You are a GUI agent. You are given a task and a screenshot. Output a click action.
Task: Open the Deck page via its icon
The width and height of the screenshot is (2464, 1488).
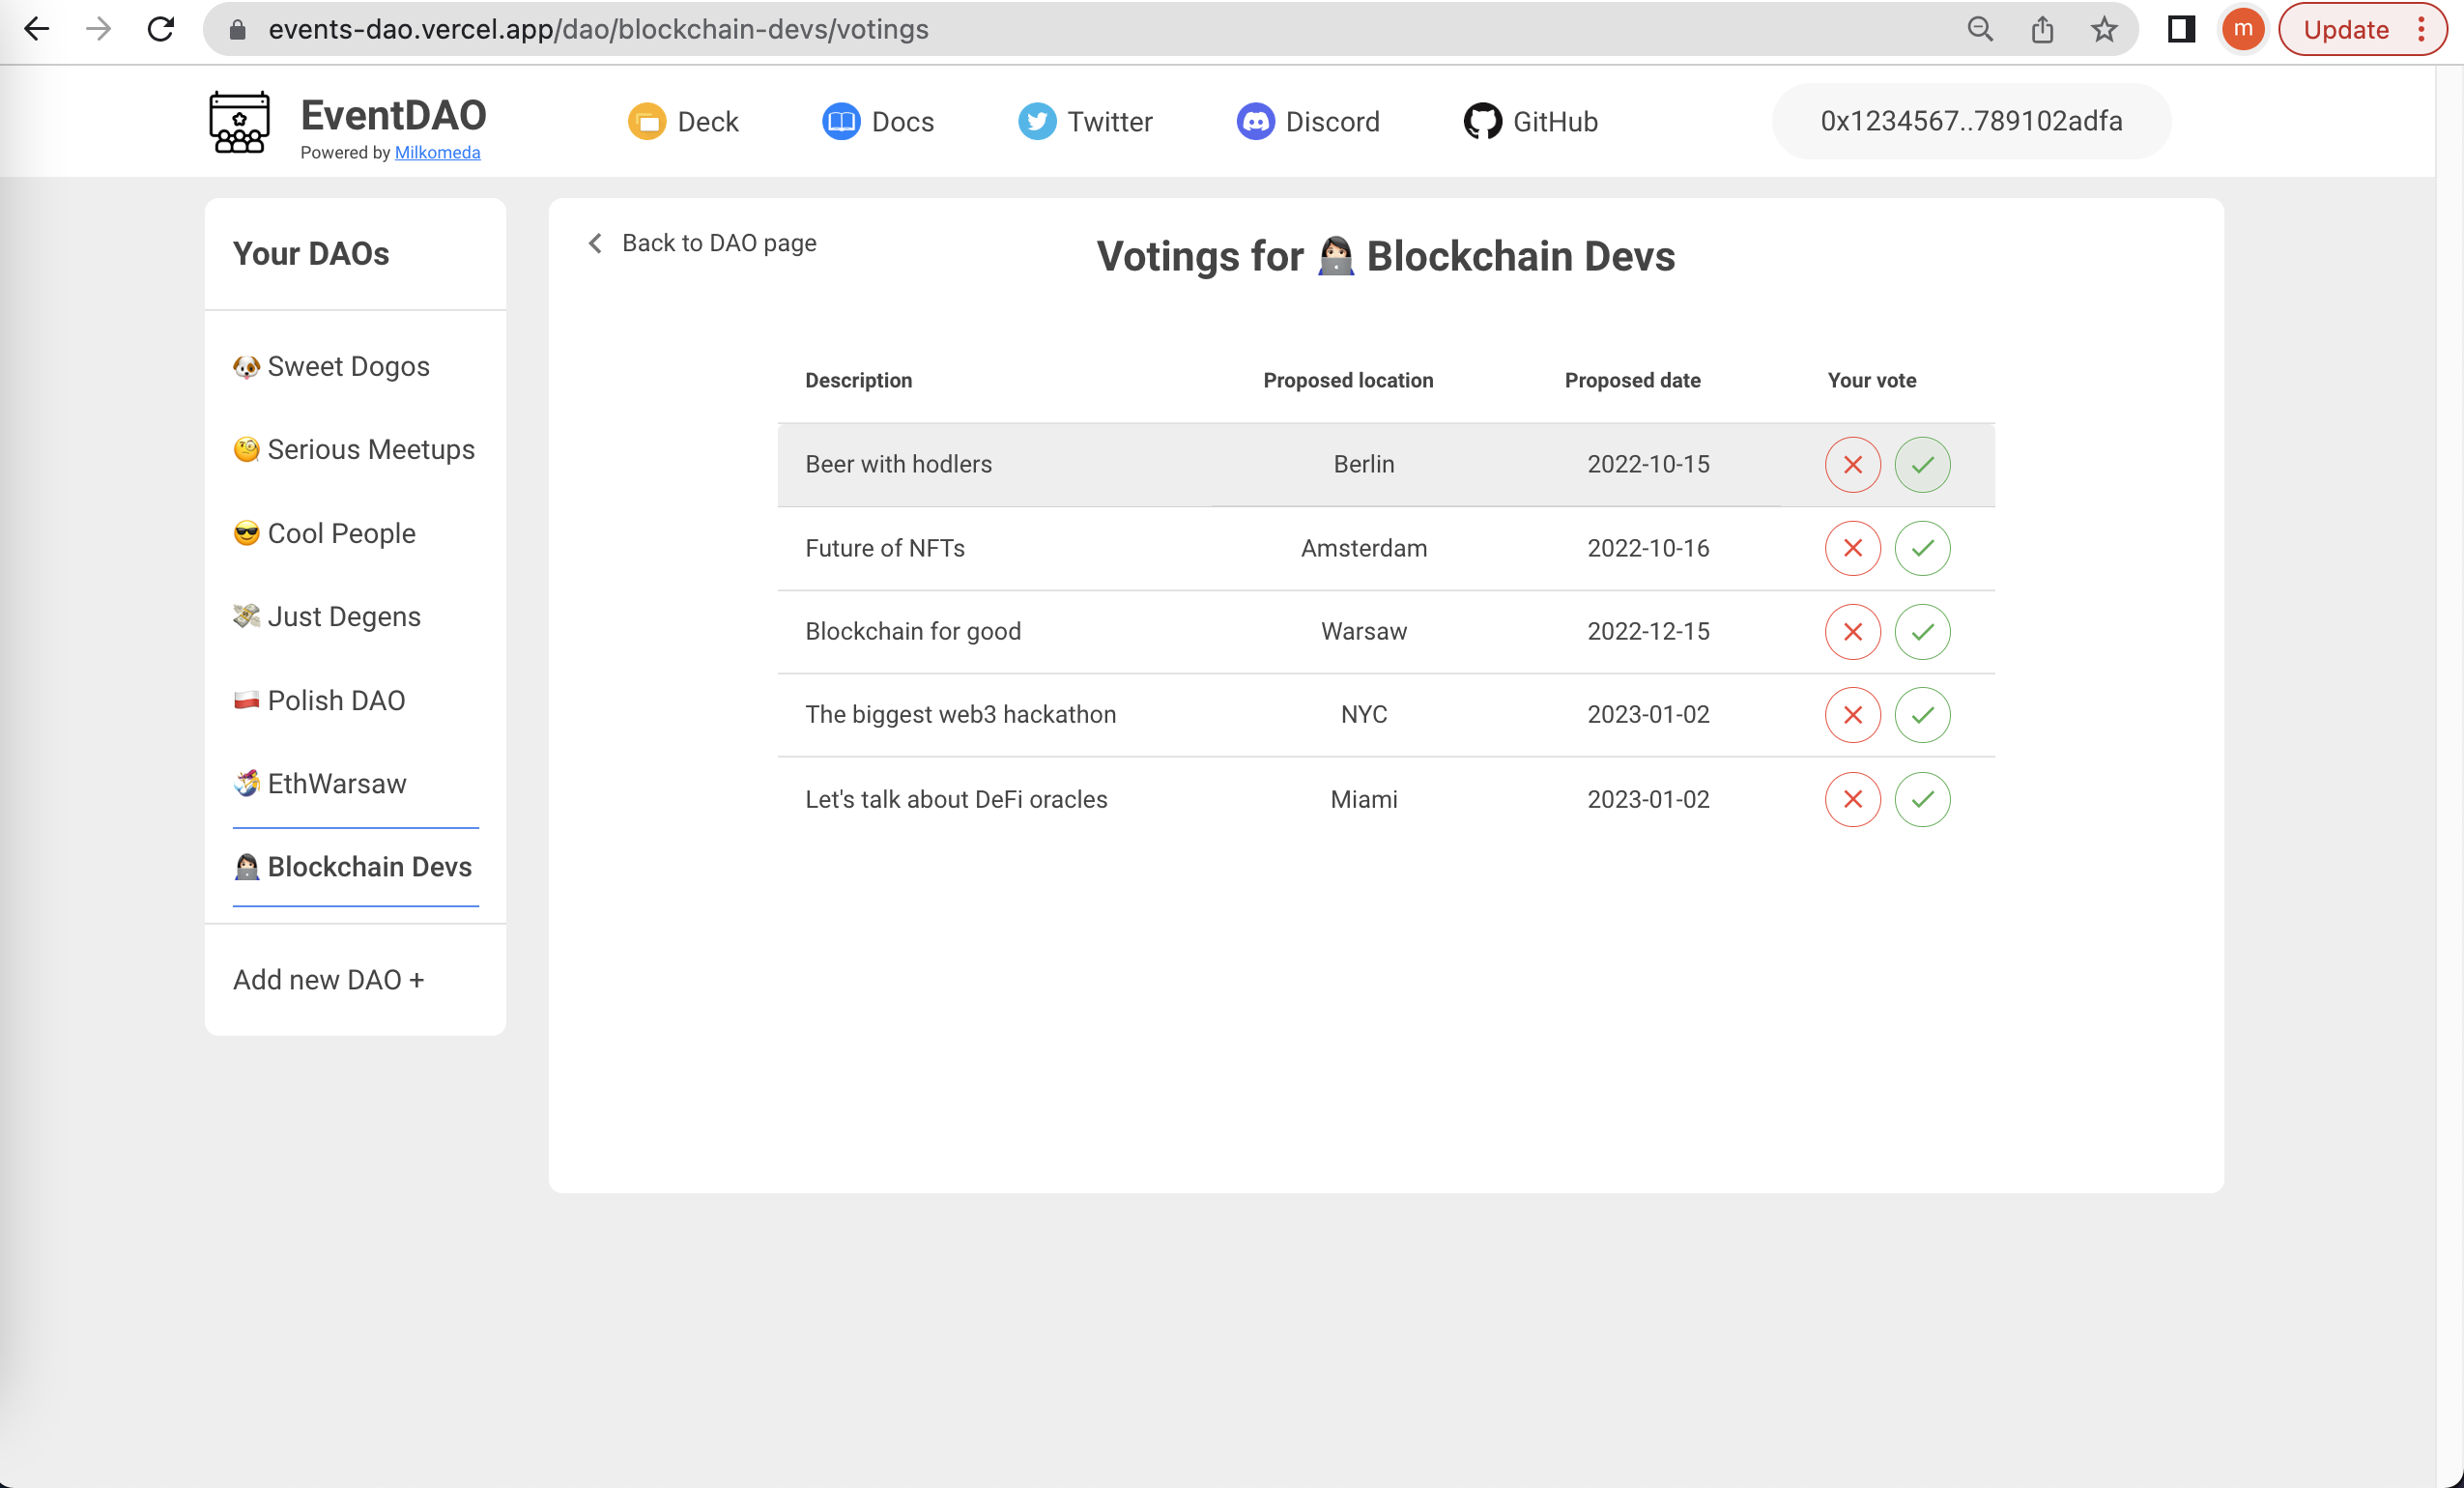tap(646, 121)
